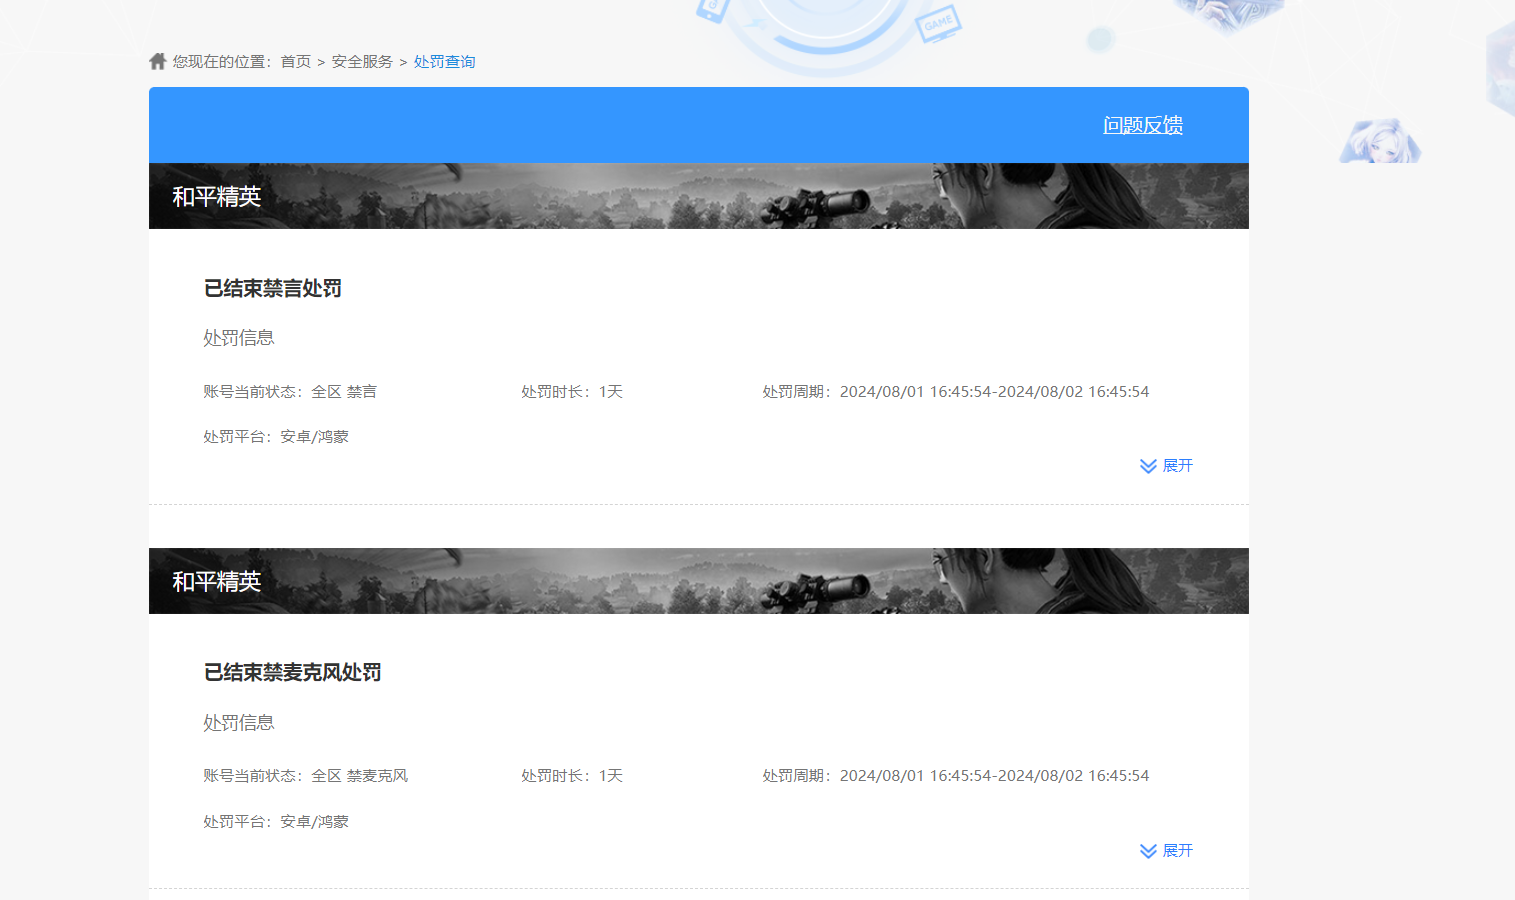Open the 问题反馈 feedback page
Image resolution: width=1515 pixels, height=900 pixels.
click(x=1142, y=125)
